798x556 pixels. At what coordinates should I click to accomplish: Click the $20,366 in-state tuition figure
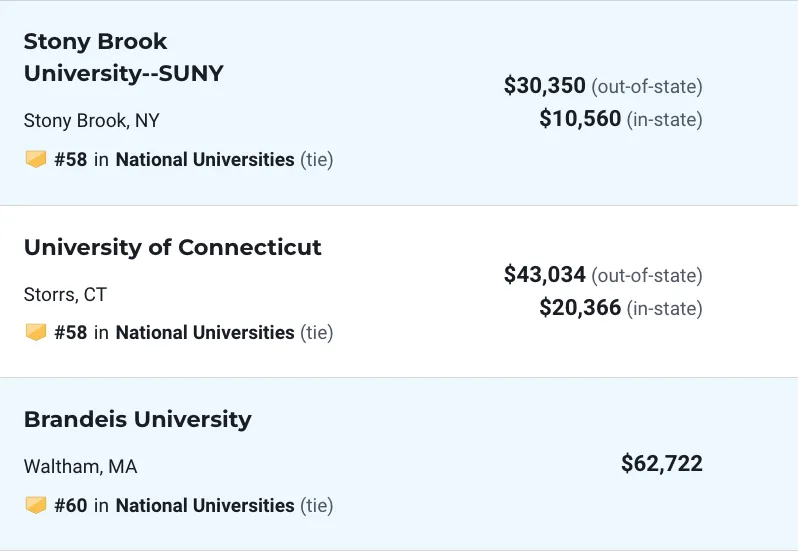(x=580, y=307)
